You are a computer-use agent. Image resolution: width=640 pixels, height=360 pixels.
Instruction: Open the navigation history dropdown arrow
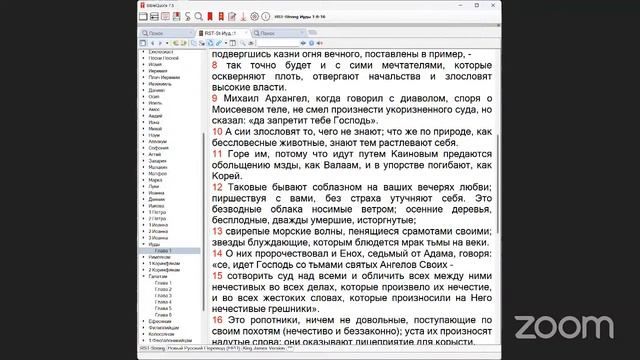167,43
